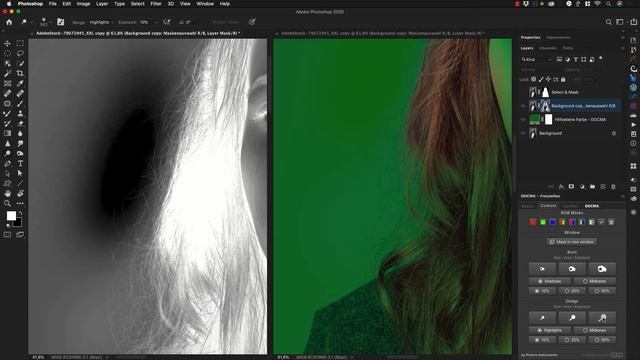This screenshot has width=640, height=360.
Task: Create a new adjustment layer icon
Action: coord(582,187)
